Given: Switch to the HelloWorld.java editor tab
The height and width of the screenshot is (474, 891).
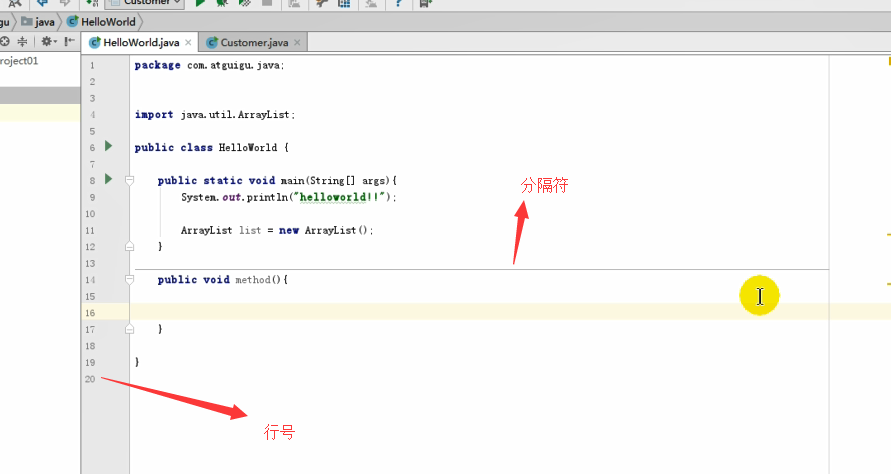Looking at the screenshot, I should point(141,43).
